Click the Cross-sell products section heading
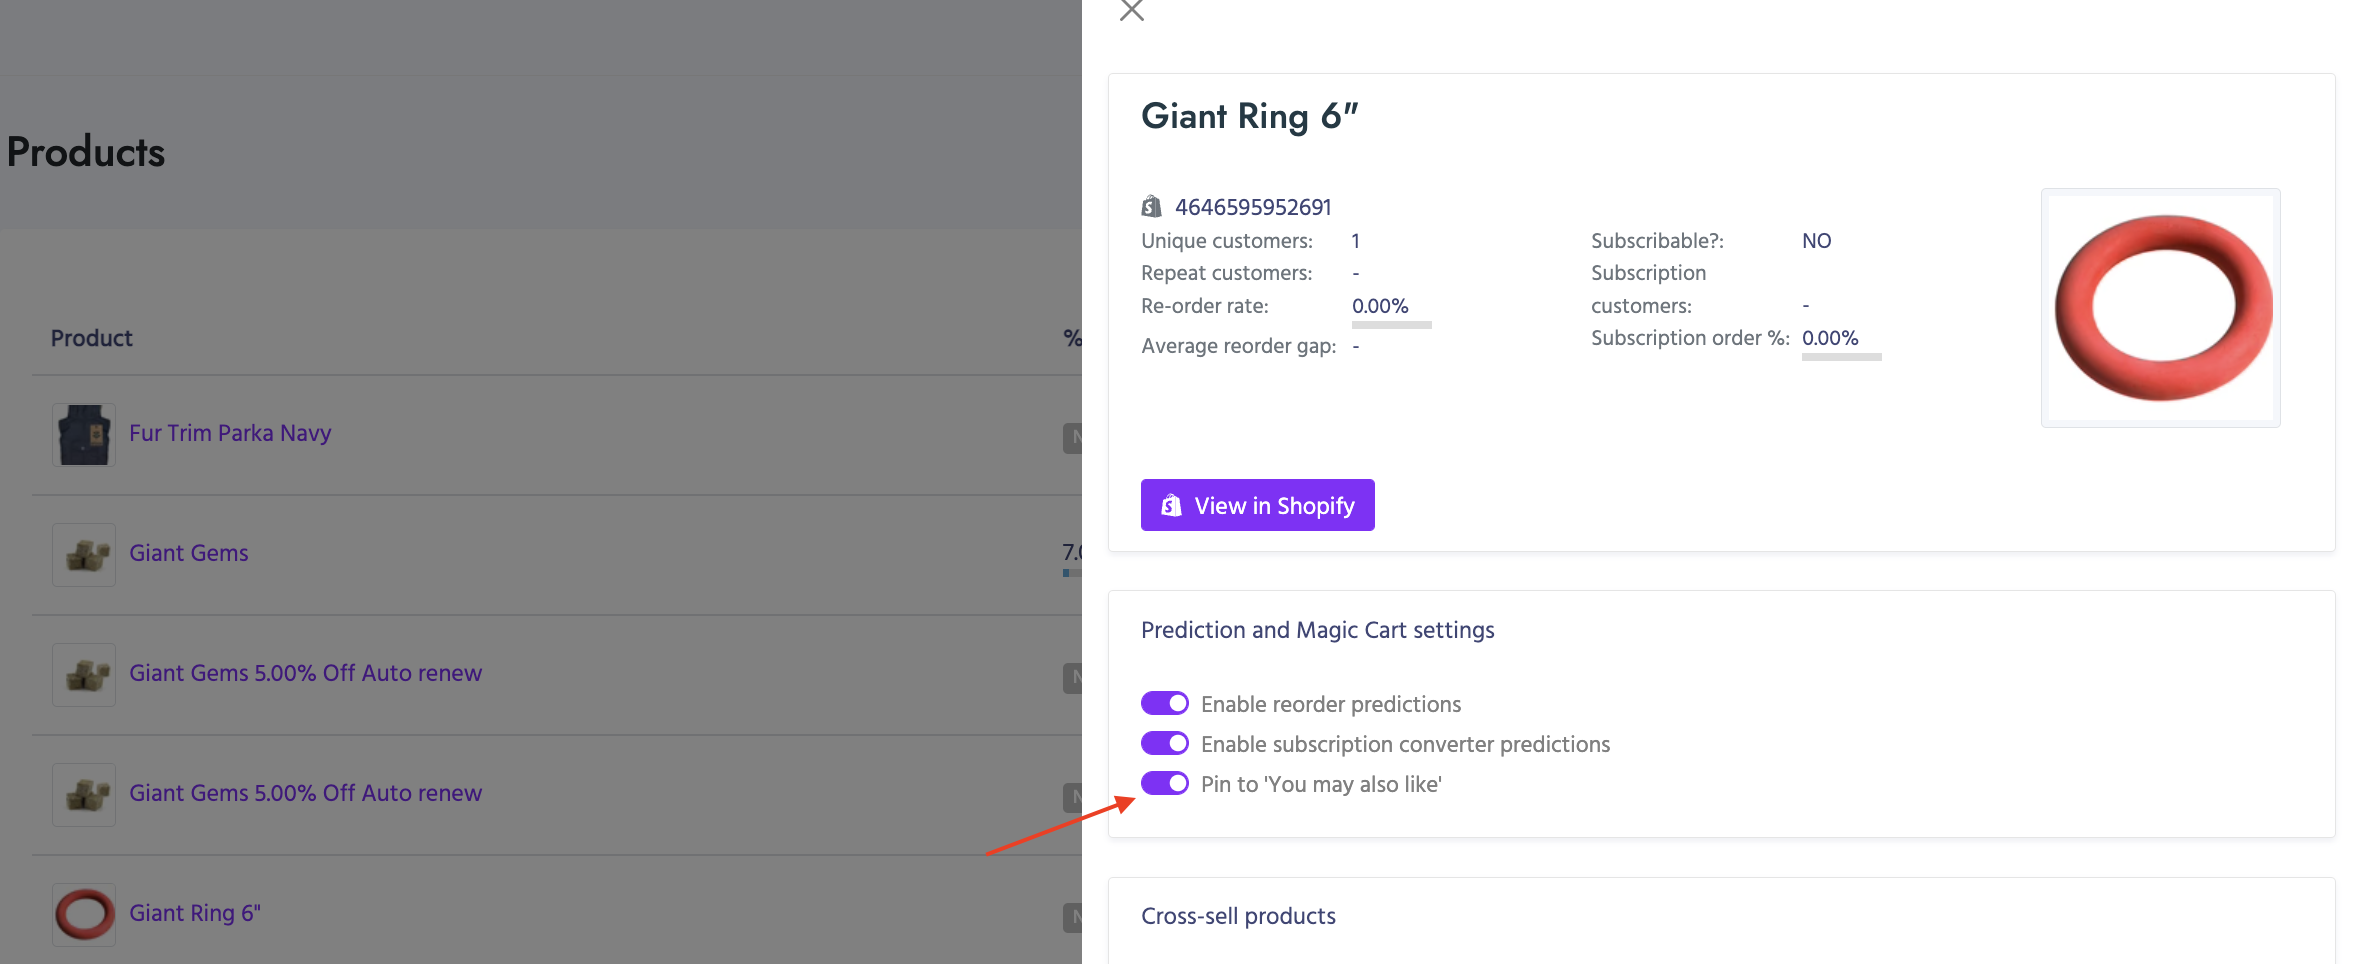Image resolution: width=2356 pixels, height=964 pixels. [1238, 916]
